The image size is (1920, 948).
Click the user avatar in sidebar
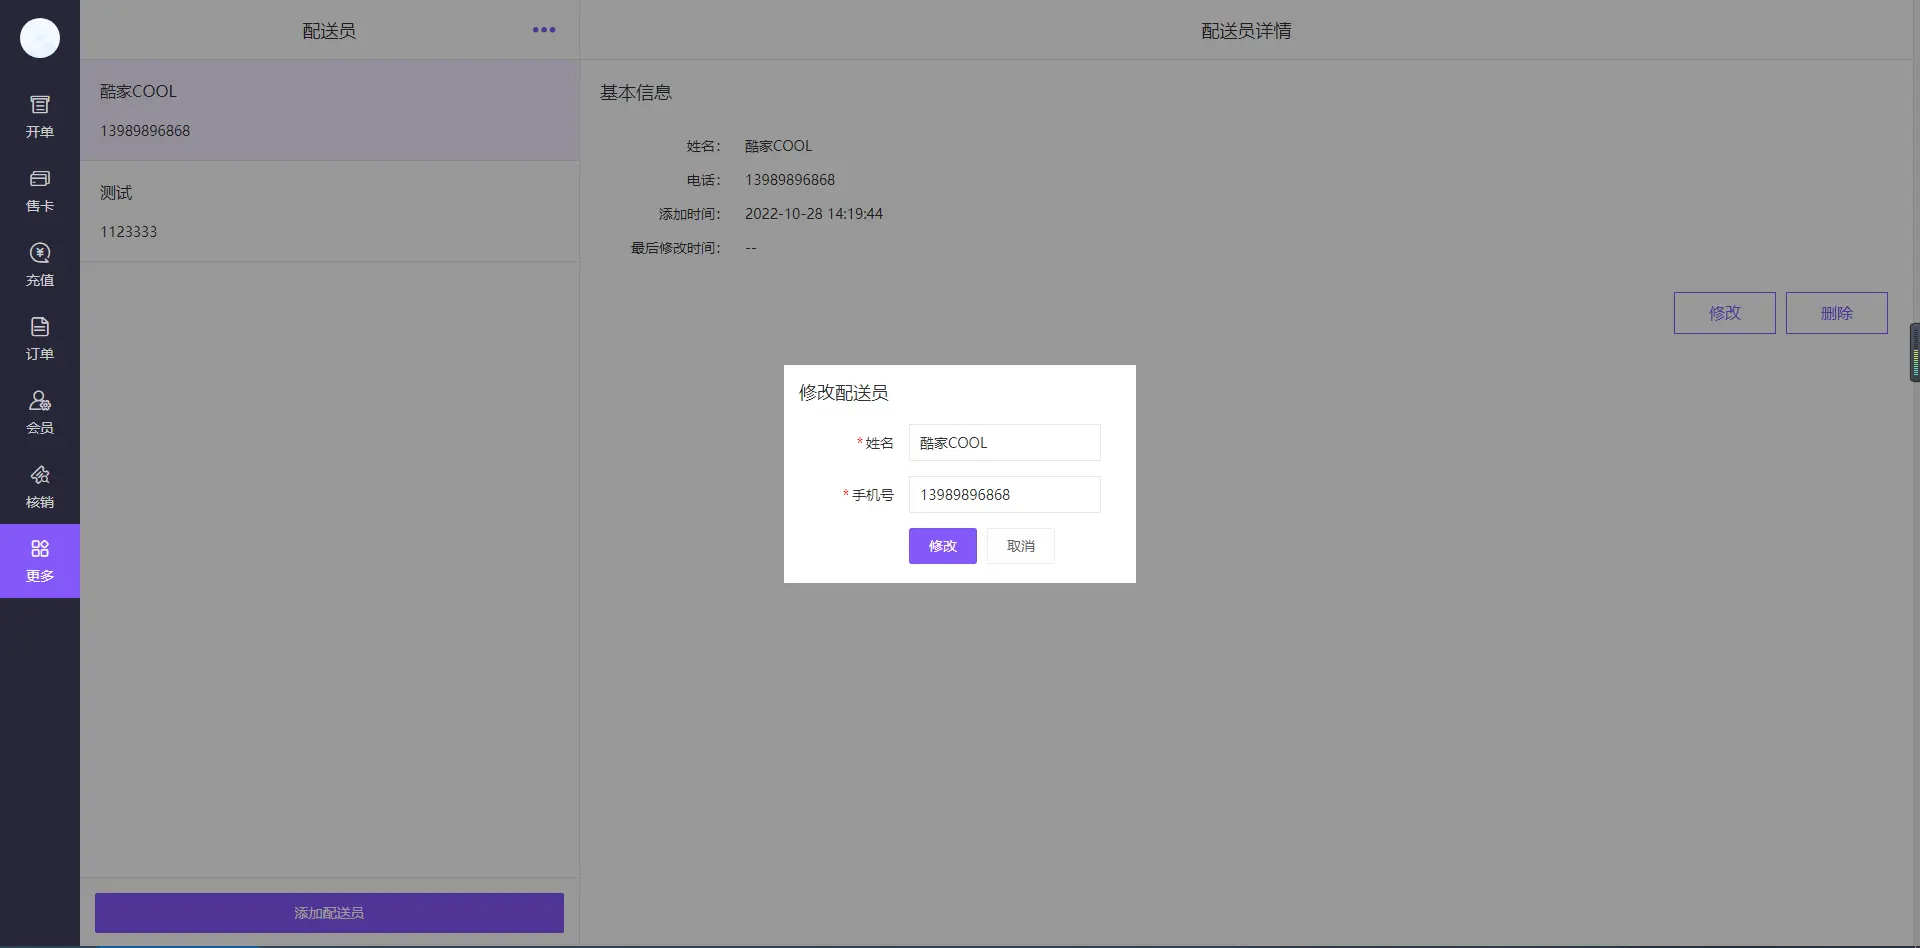coord(40,38)
